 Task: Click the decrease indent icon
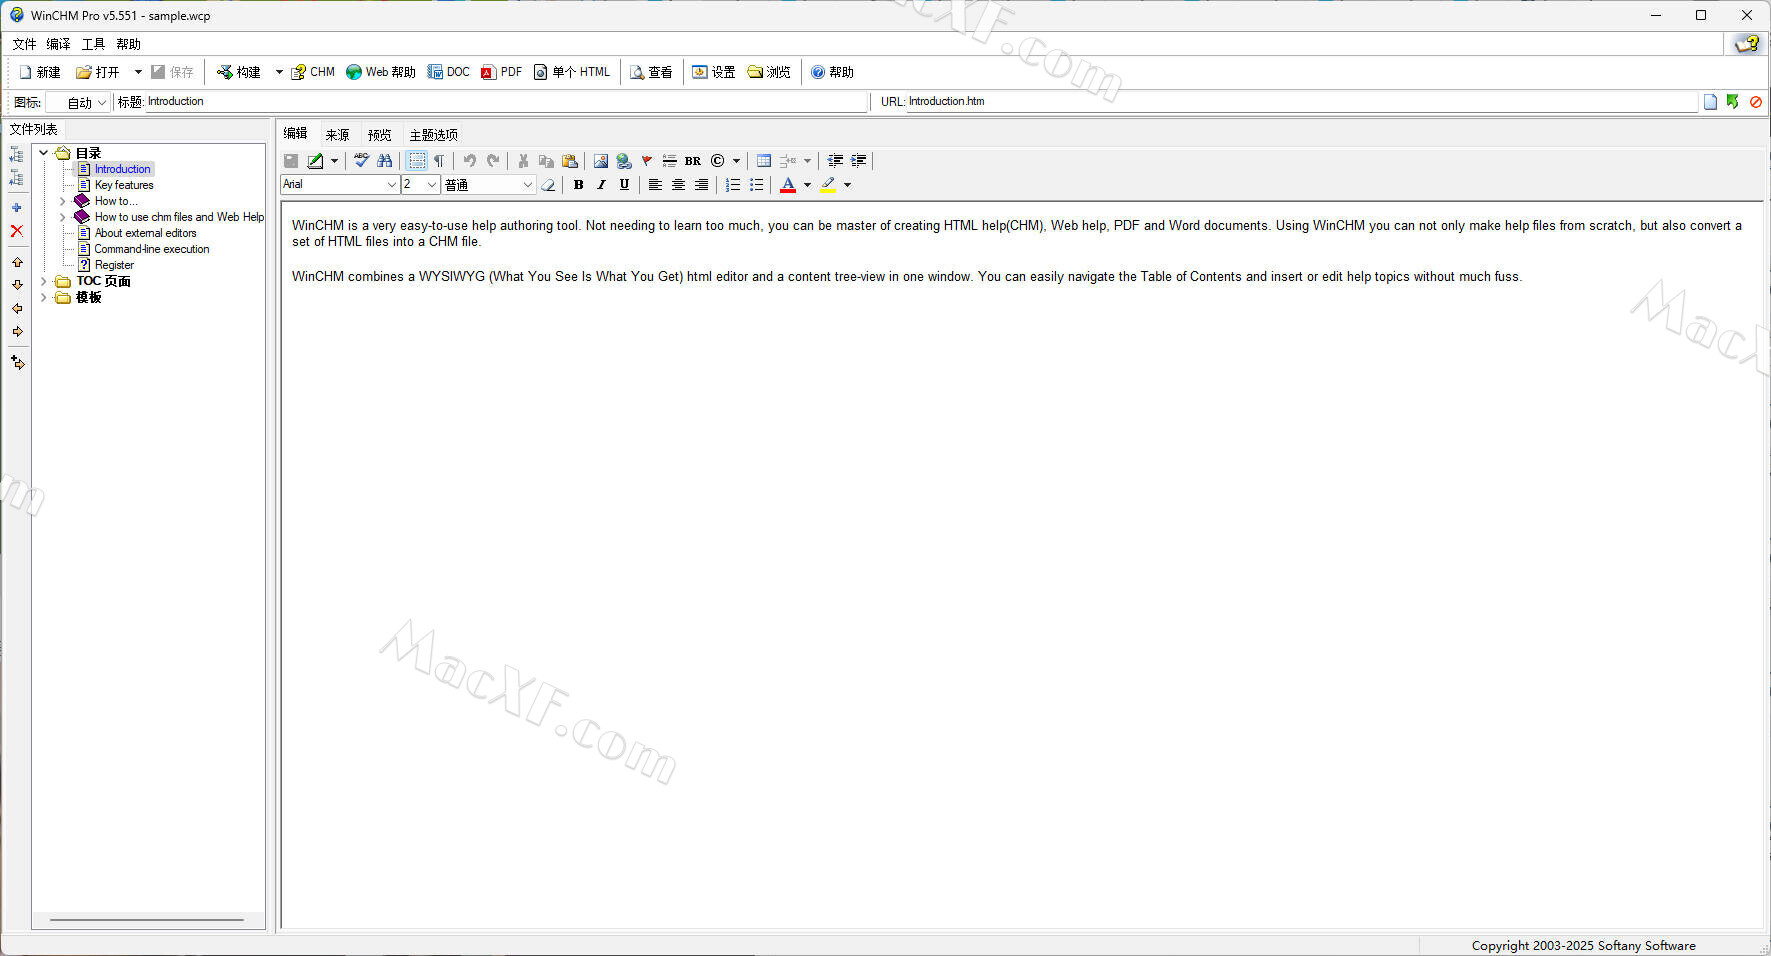(x=835, y=161)
